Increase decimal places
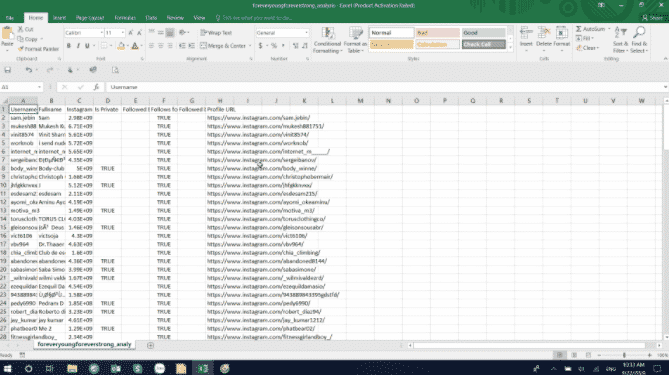The image size is (669, 375). [295, 46]
